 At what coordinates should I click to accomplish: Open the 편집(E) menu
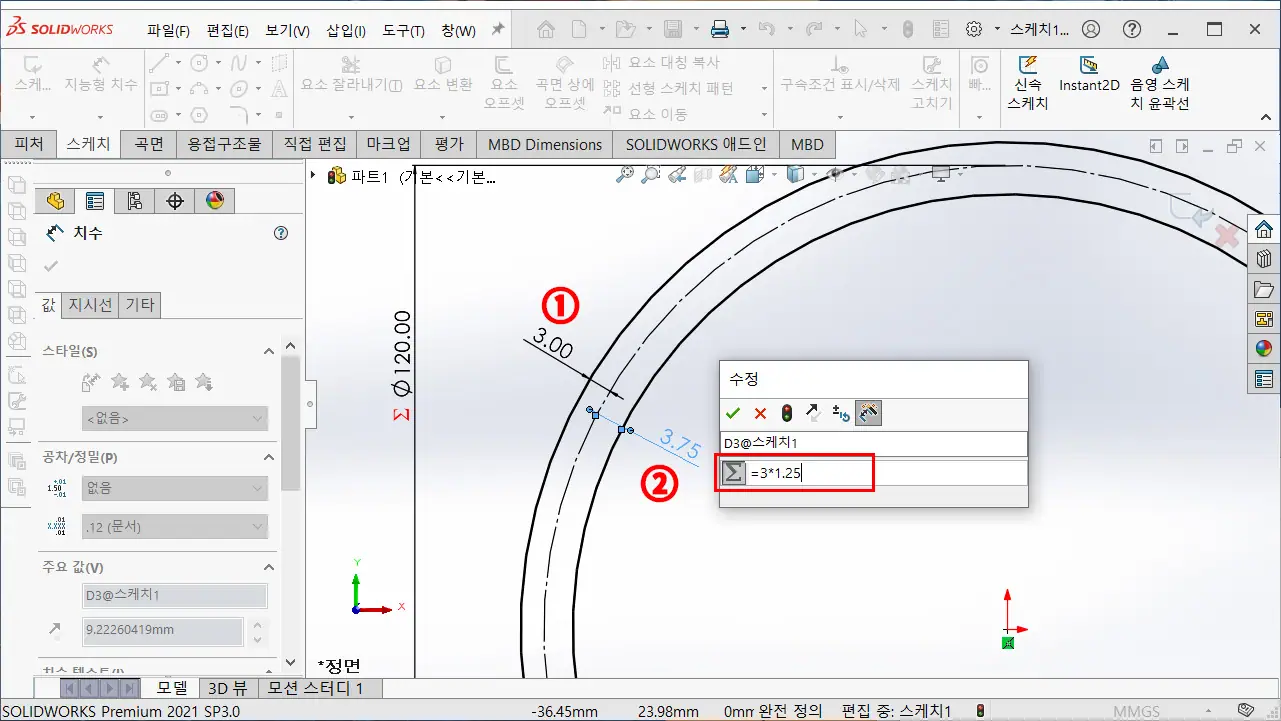(x=227, y=30)
